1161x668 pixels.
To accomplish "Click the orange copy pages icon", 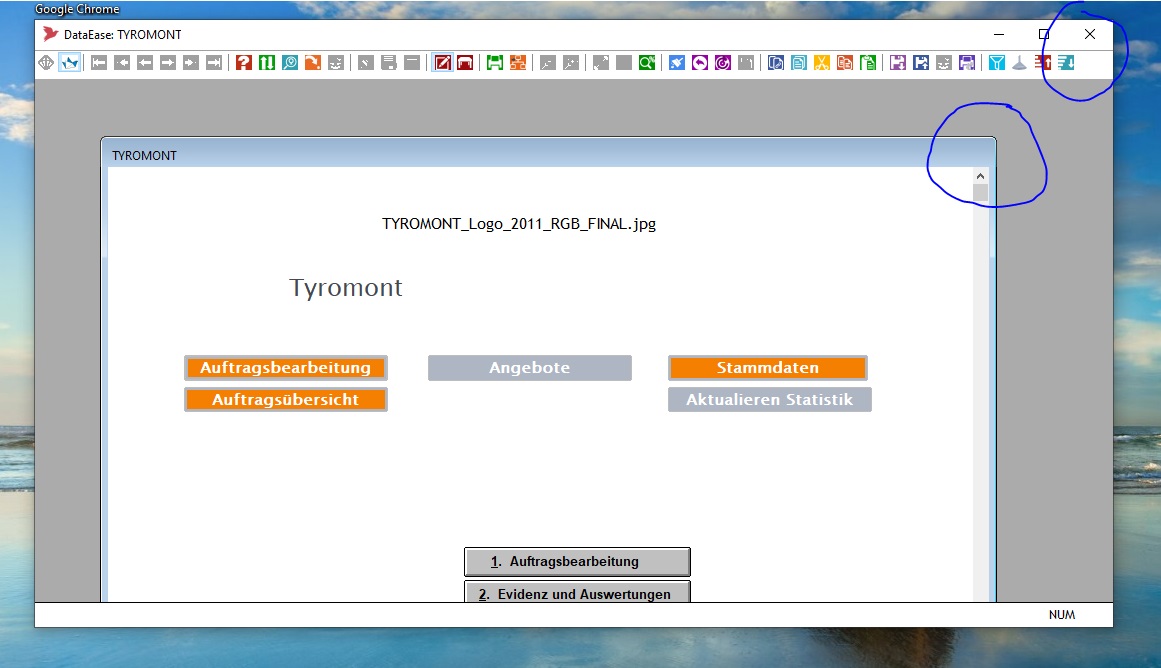I will (x=845, y=63).
